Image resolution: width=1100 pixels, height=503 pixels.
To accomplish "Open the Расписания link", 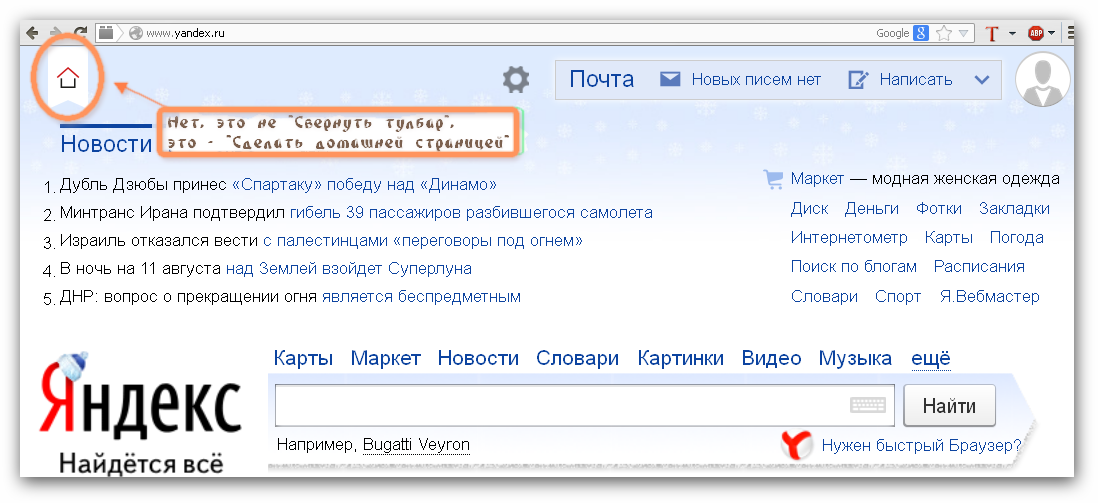I will pyautogui.click(x=979, y=267).
